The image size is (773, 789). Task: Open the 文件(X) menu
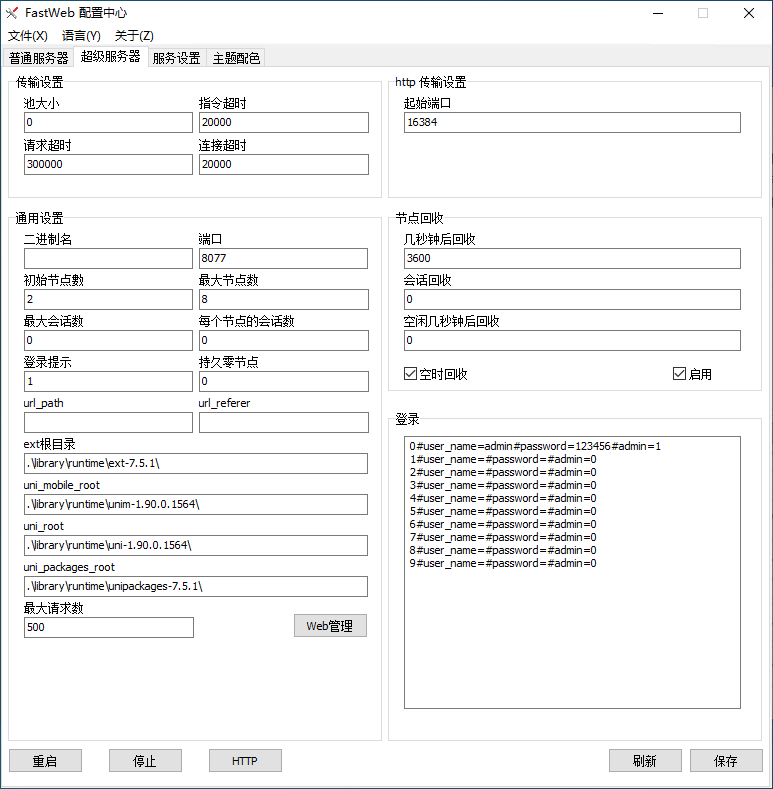coord(28,36)
